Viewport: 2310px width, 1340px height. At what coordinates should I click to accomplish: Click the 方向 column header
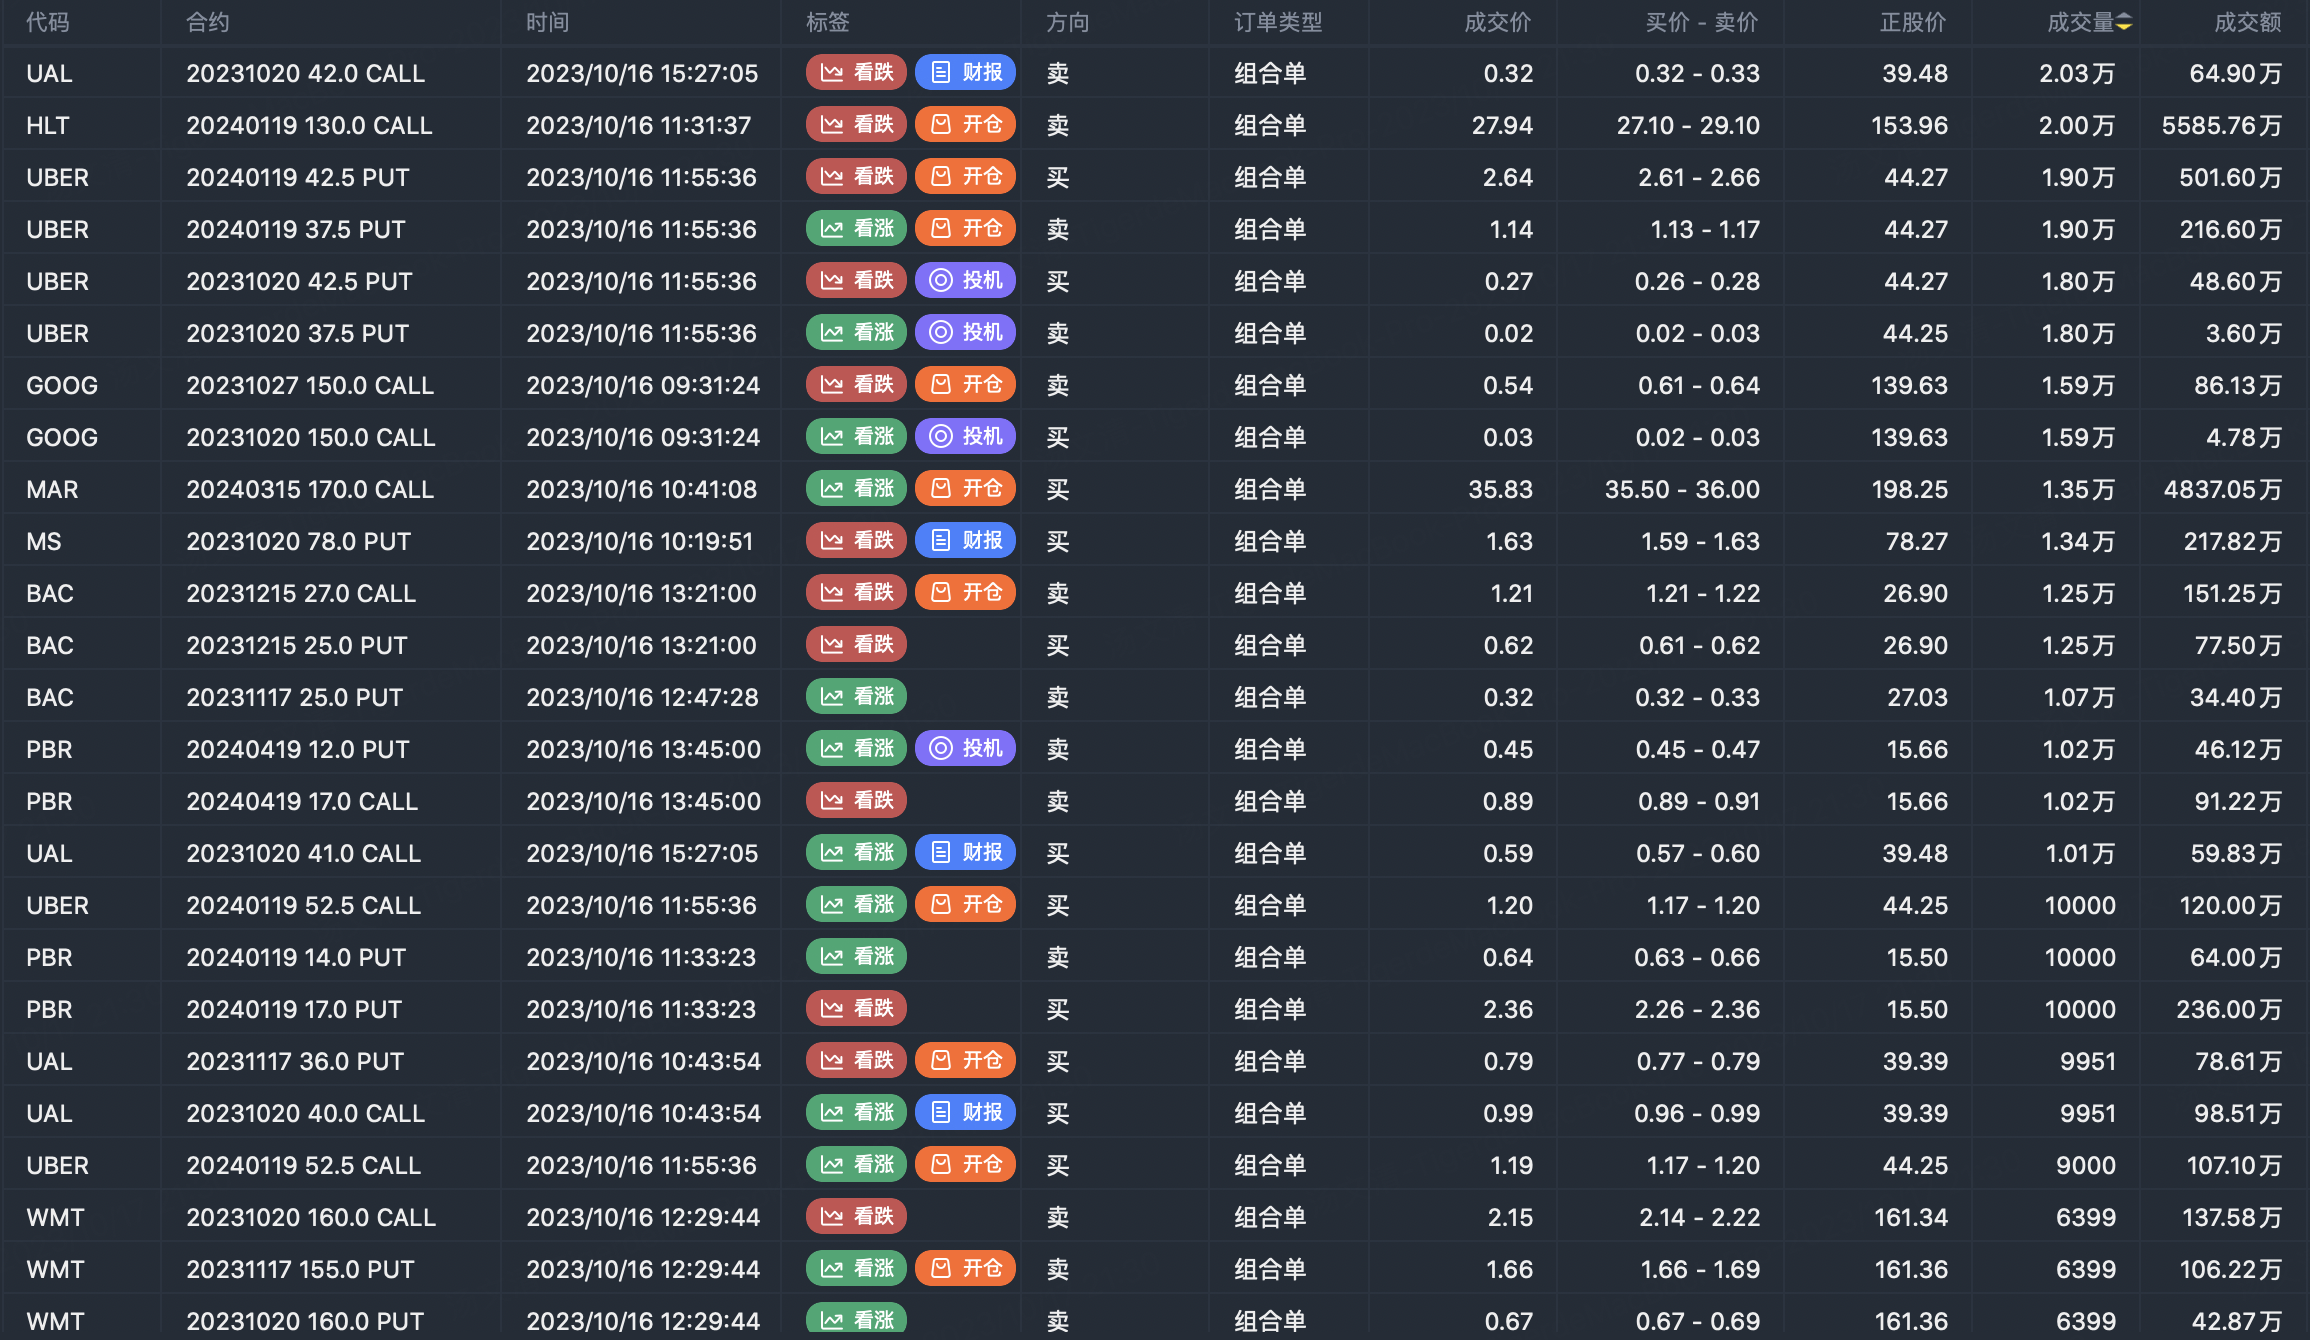pyautogui.click(x=1068, y=22)
